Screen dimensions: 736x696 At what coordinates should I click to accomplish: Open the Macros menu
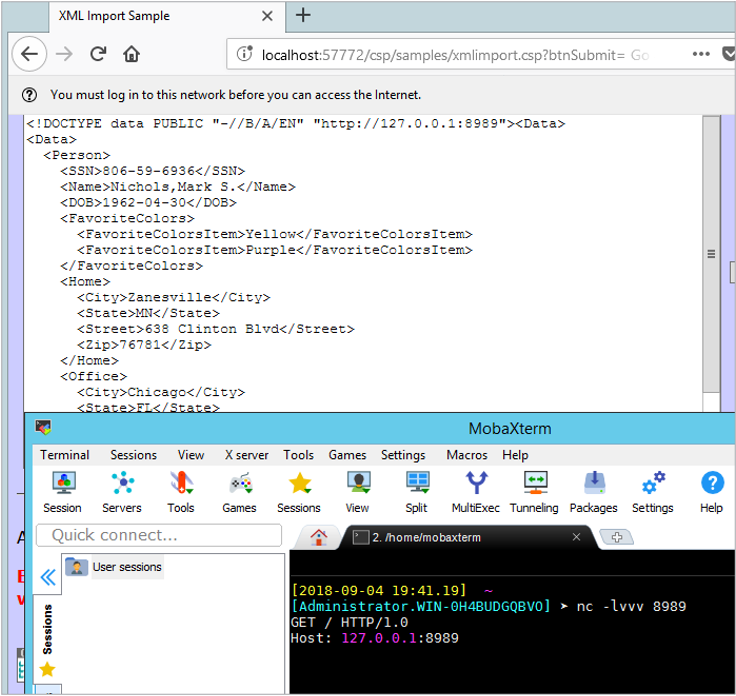pyautogui.click(x=467, y=455)
